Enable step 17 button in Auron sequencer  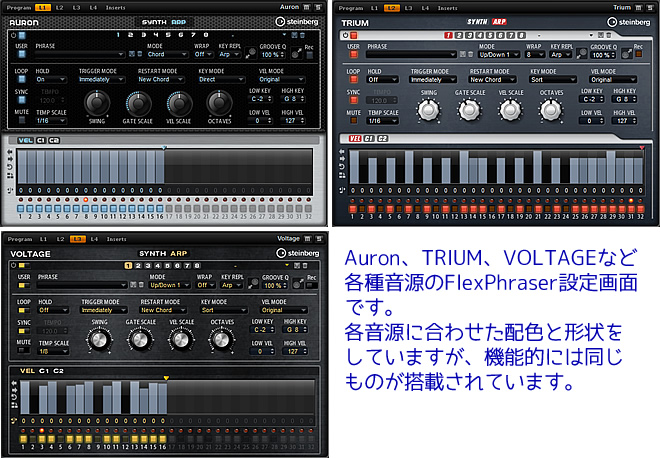169,208
